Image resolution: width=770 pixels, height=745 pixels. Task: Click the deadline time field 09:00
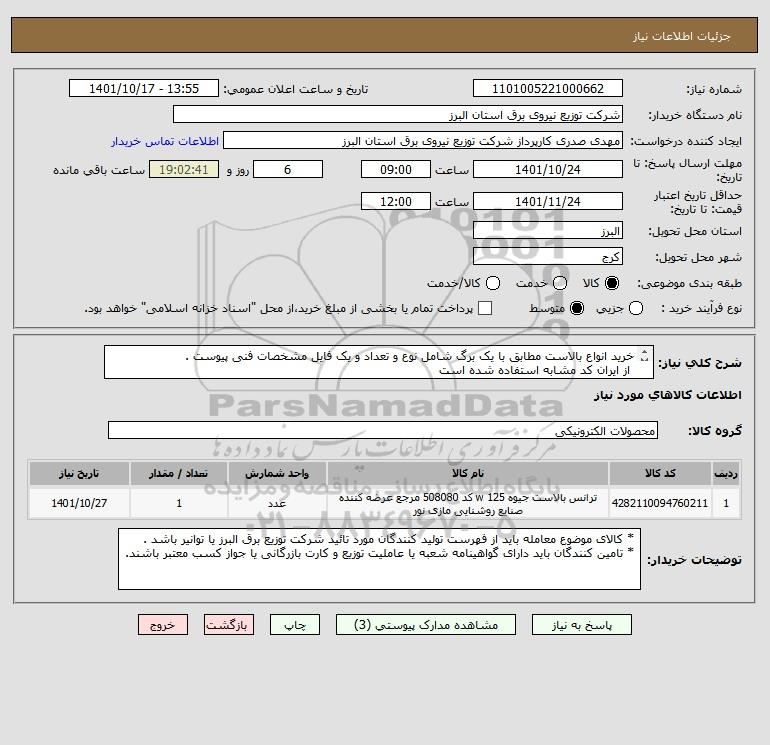click(396, 169)
